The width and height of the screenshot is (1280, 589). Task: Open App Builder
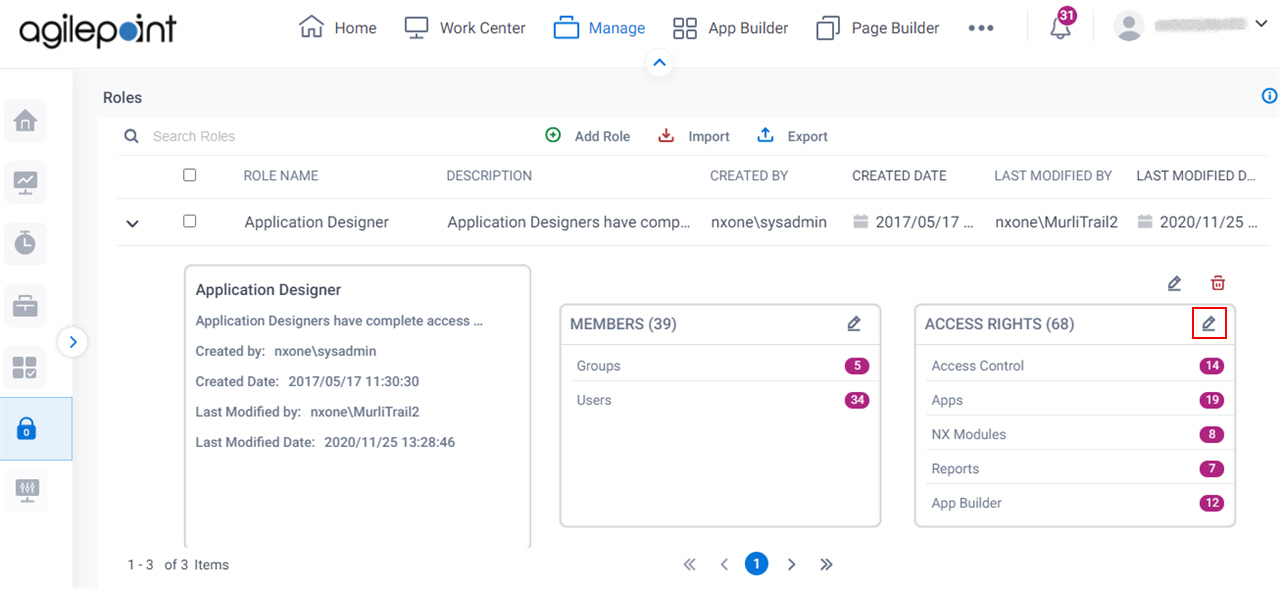coord(730,28)
